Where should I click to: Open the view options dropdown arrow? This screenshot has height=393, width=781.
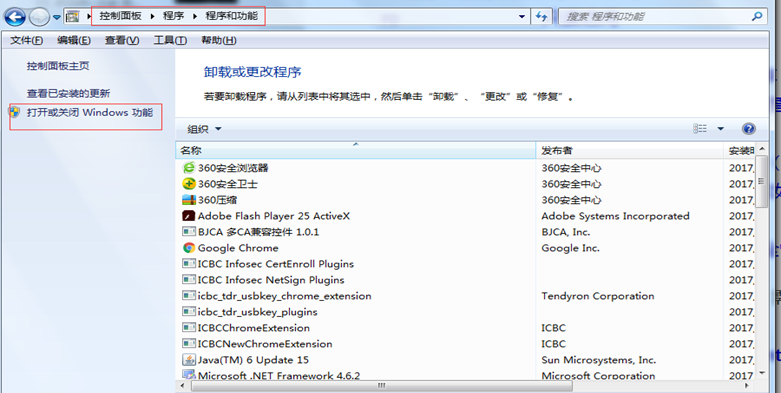coord(720,129)
